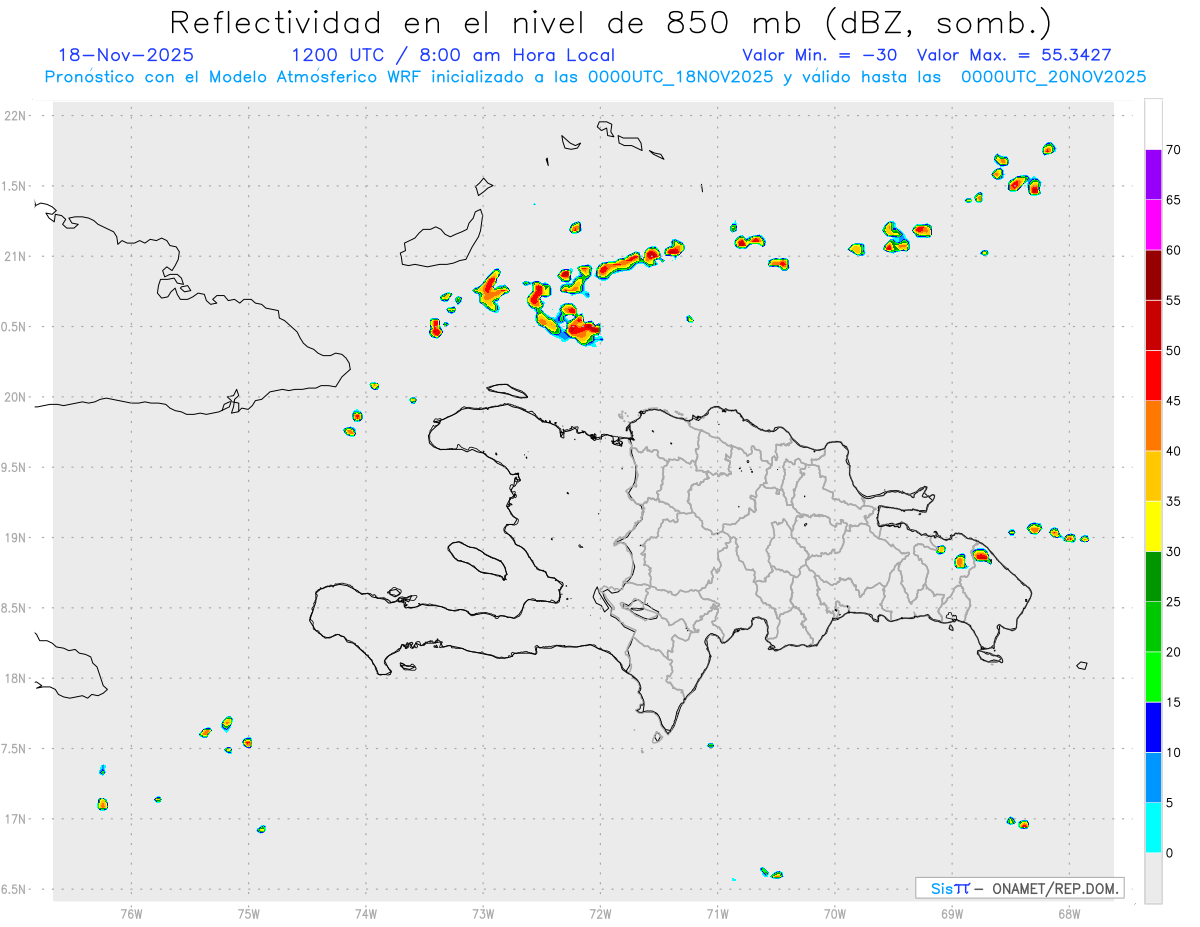
Task: Click the '69W' longitude axis label
Action: click(952, 912)
